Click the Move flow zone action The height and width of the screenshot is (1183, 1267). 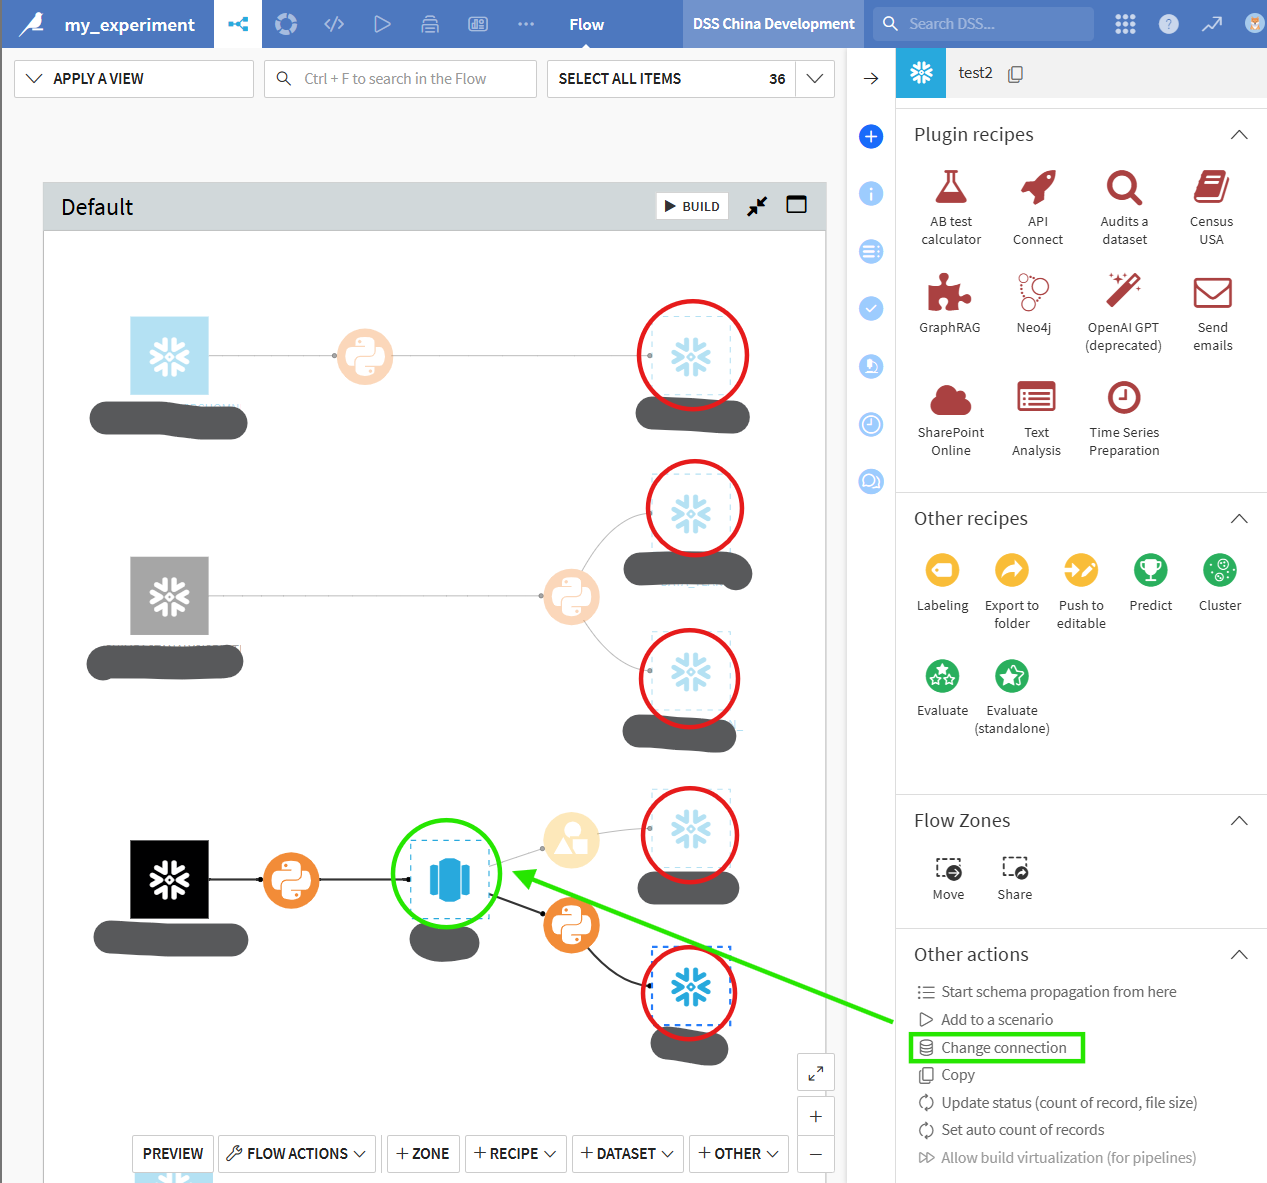pos(948,879)
